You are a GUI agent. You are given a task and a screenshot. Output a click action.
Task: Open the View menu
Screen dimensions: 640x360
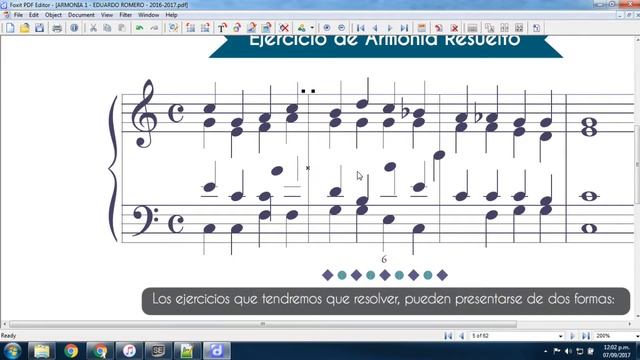[107, 15]
